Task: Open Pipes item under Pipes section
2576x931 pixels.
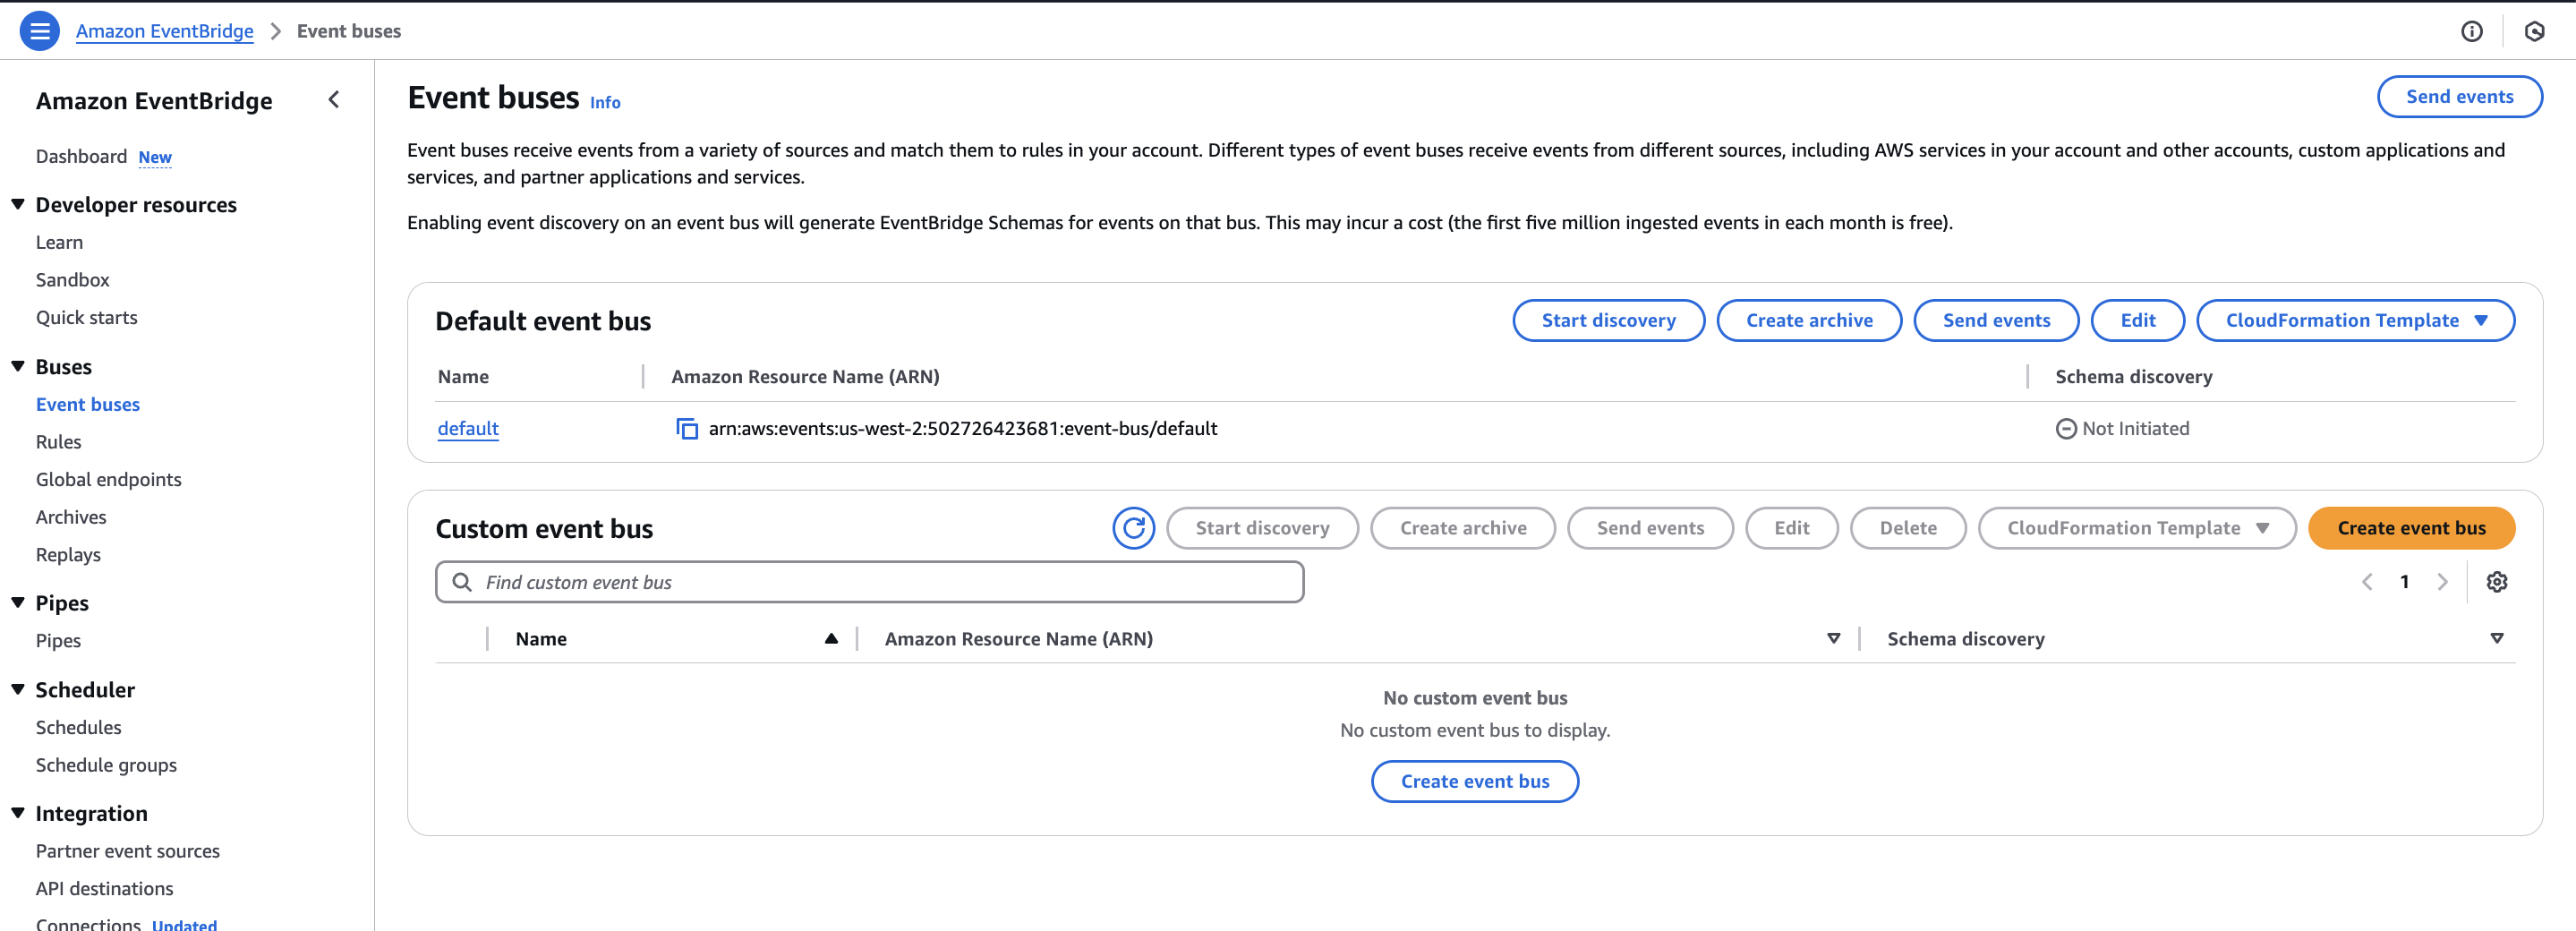Action: 58,641
